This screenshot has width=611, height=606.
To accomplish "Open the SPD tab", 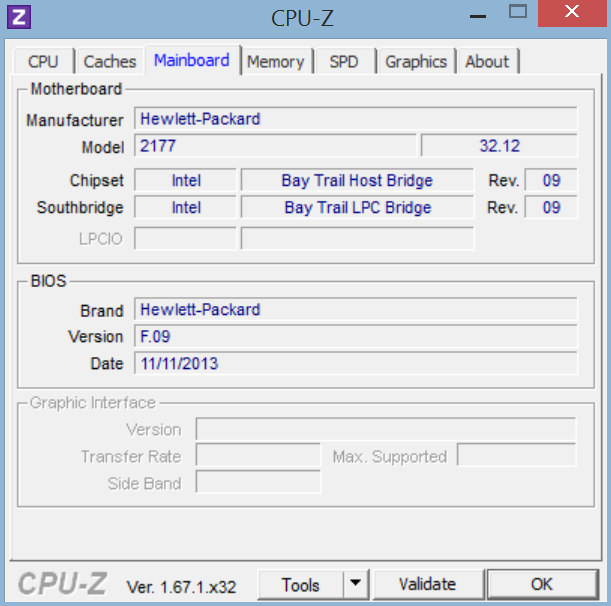I will tap(344, 62).
